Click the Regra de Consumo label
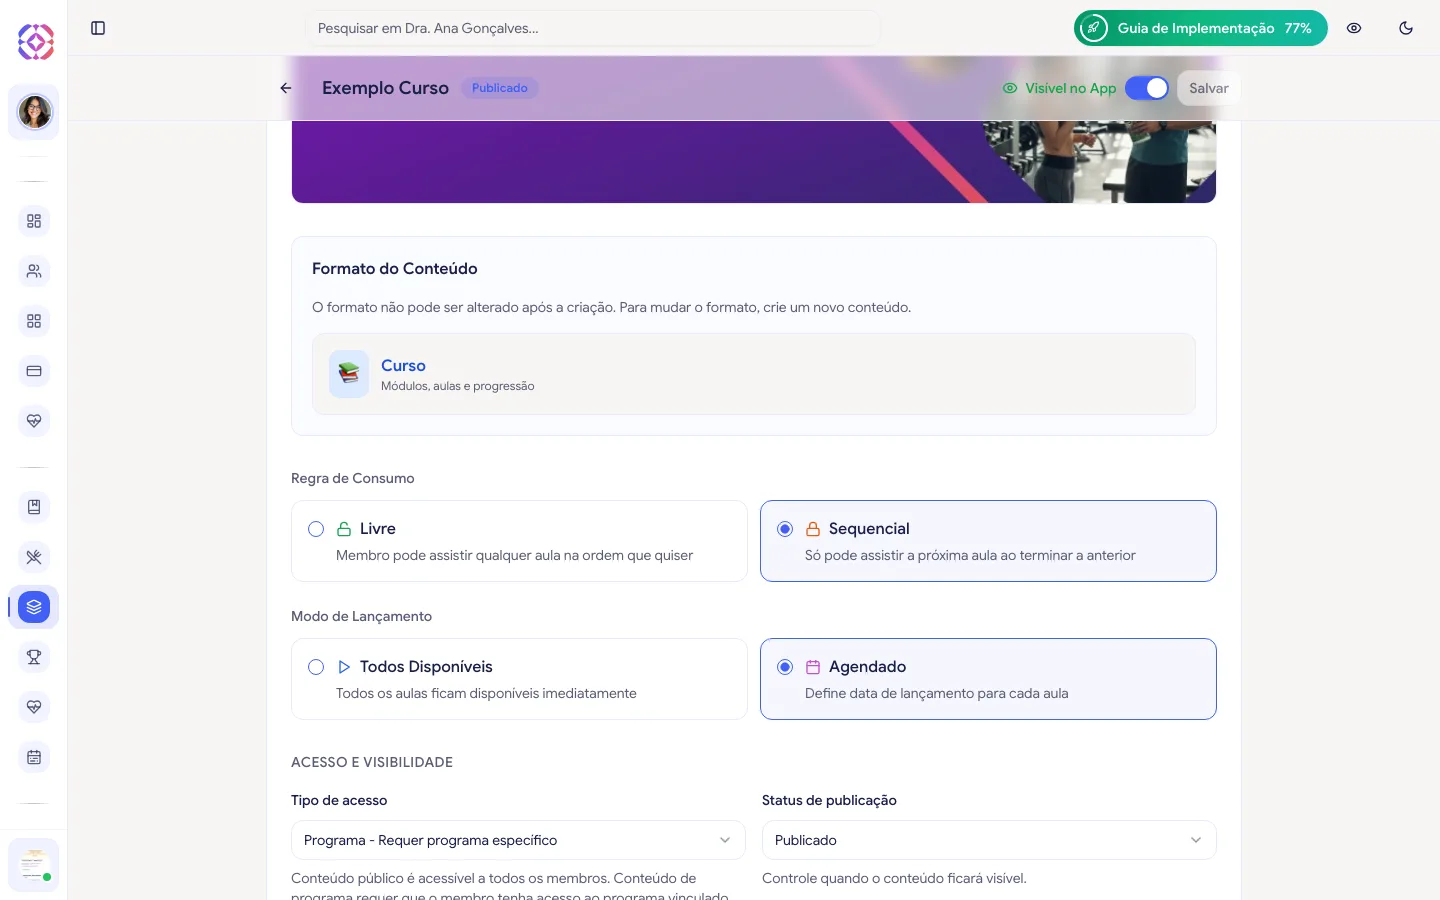 coord(353,478)
